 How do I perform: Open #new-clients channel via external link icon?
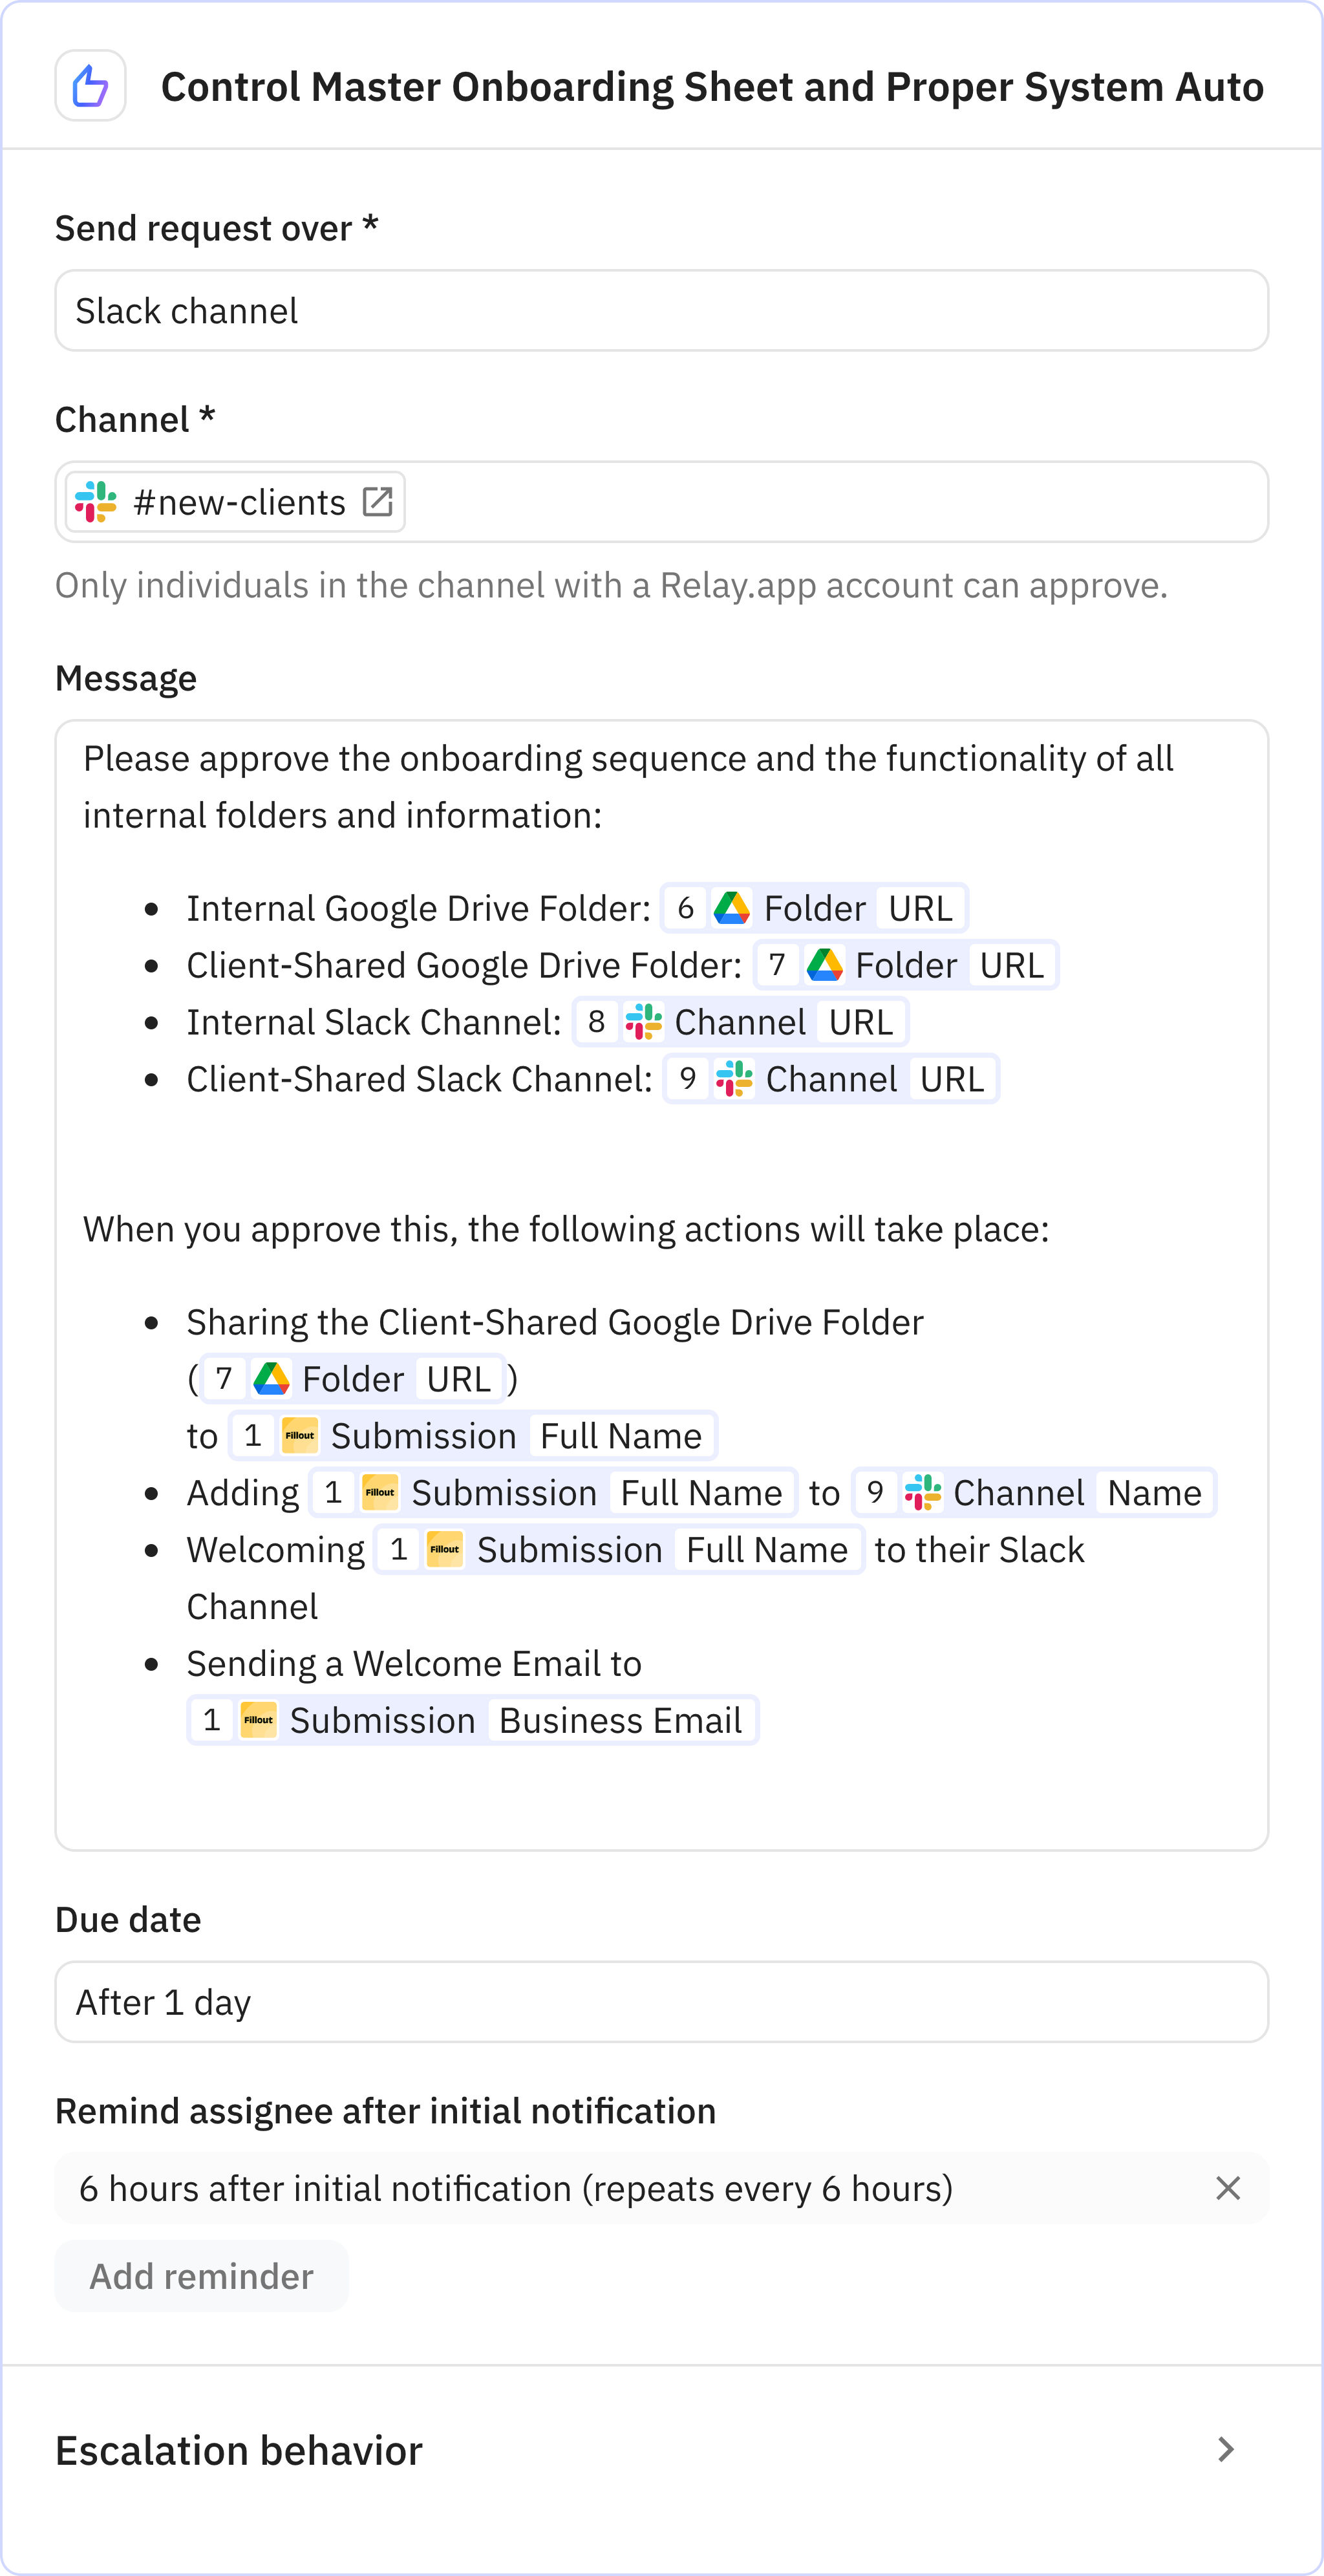click(x=379, y=501)
